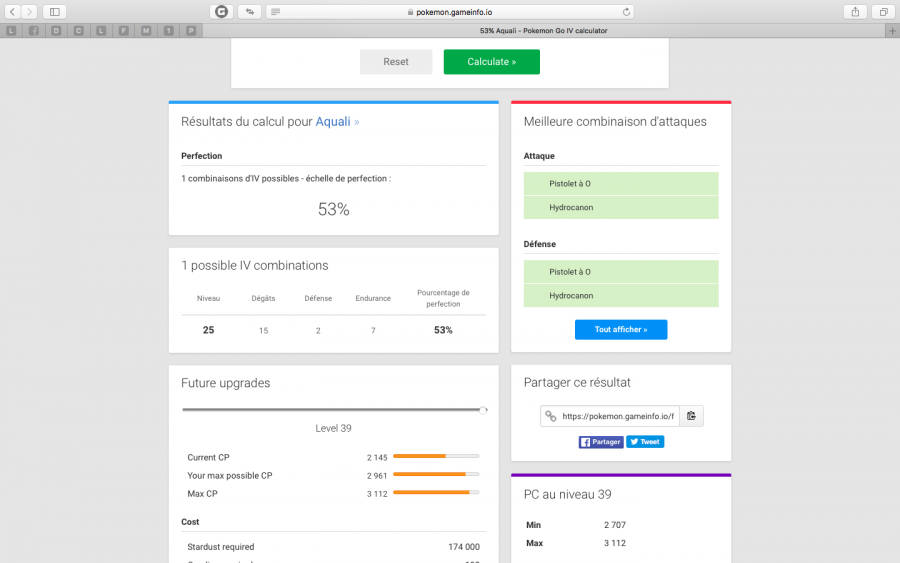Select the 53% Aquali tab

[x=543, y=31]
